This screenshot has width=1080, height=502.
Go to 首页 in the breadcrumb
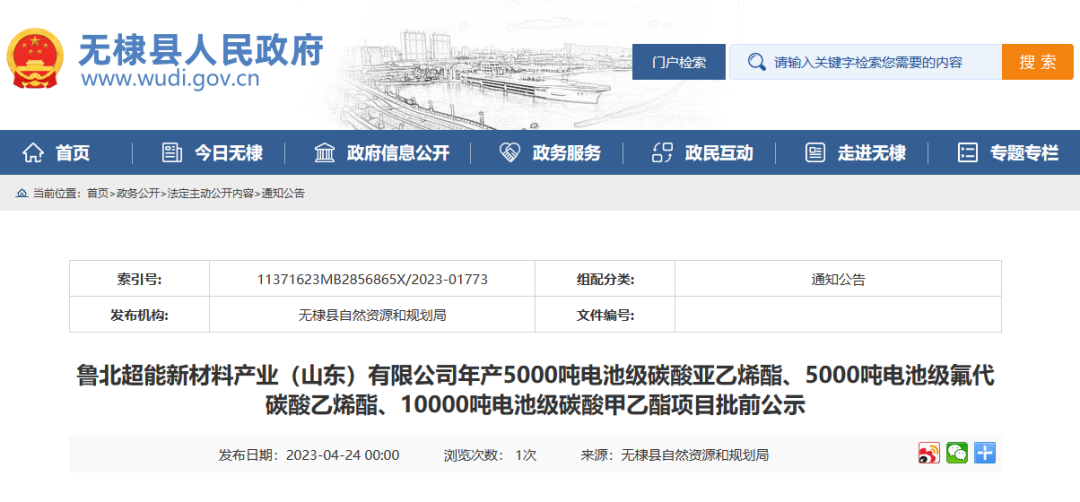tap(98, 194)
